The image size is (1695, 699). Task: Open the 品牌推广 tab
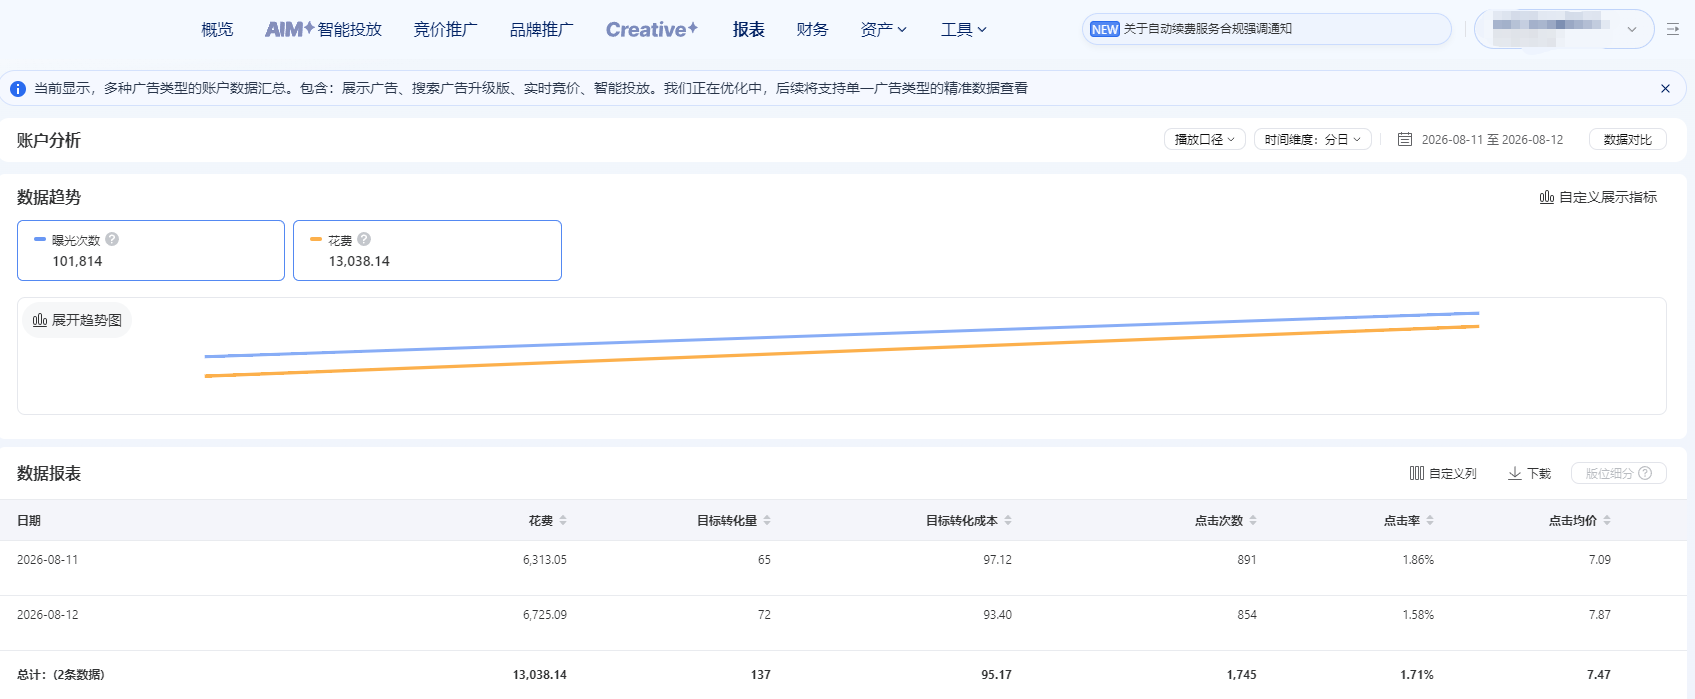pos(541,30)
